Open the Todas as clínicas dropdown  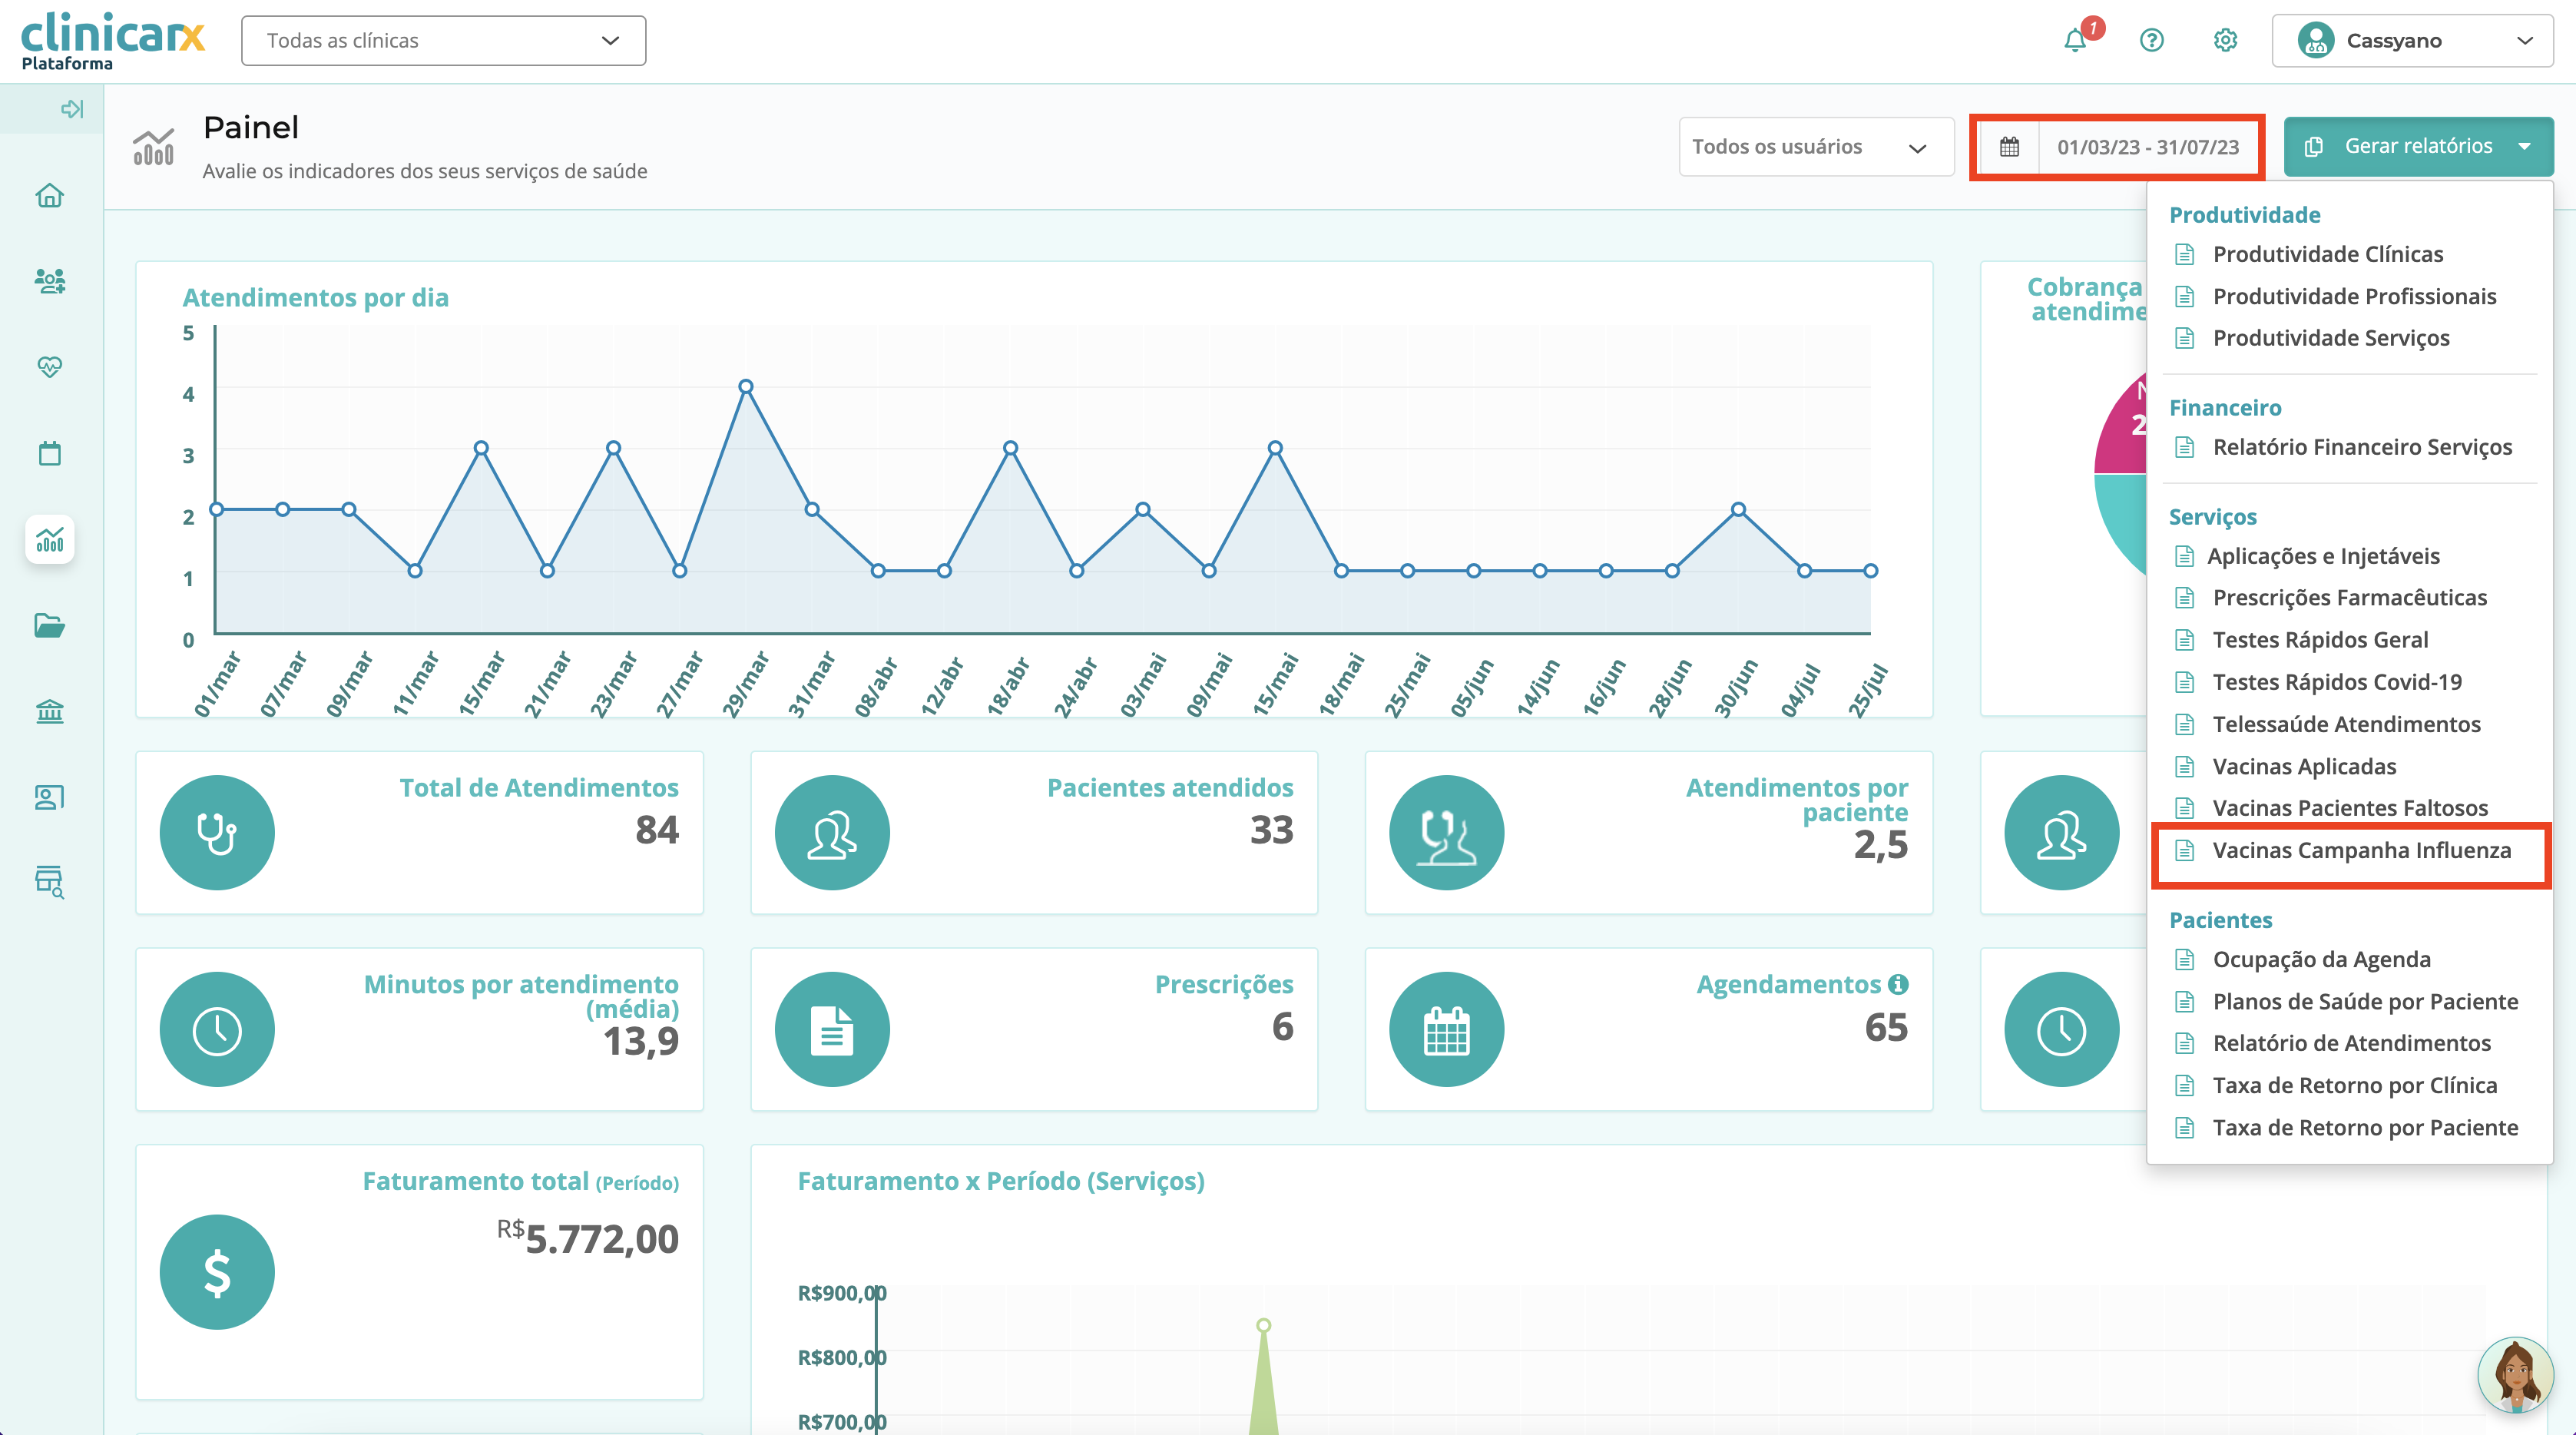(x=443, y=41)
